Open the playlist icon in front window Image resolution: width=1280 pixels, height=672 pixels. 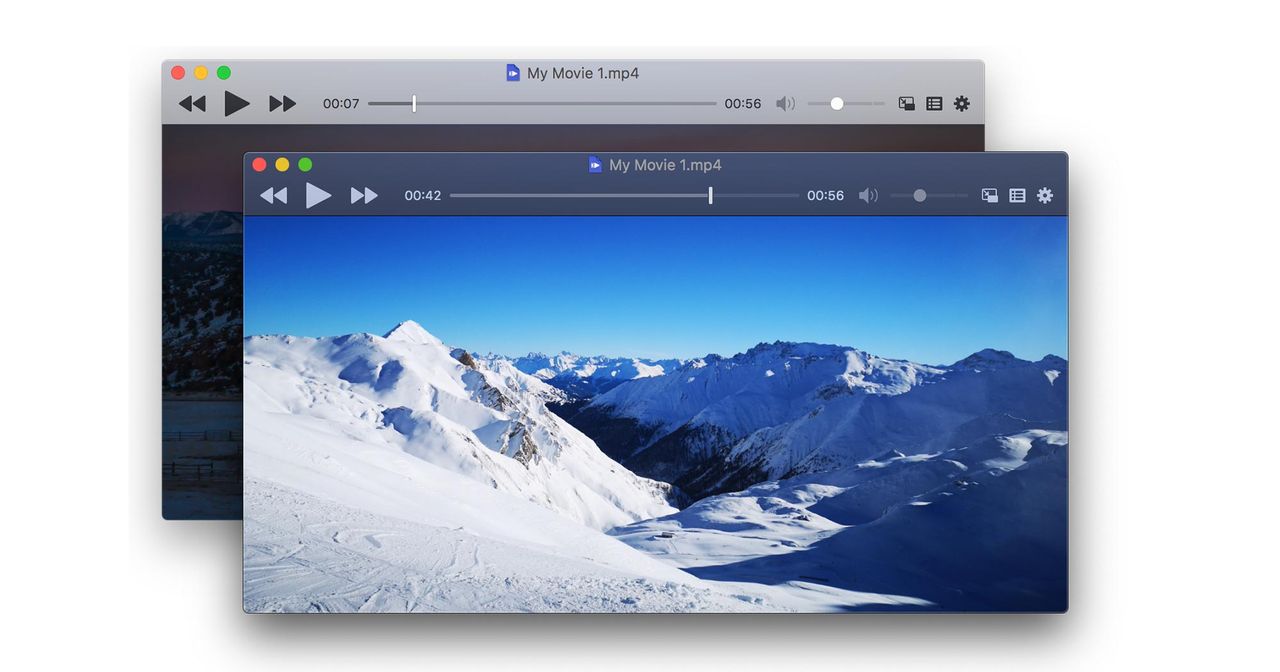point(1017,196)
